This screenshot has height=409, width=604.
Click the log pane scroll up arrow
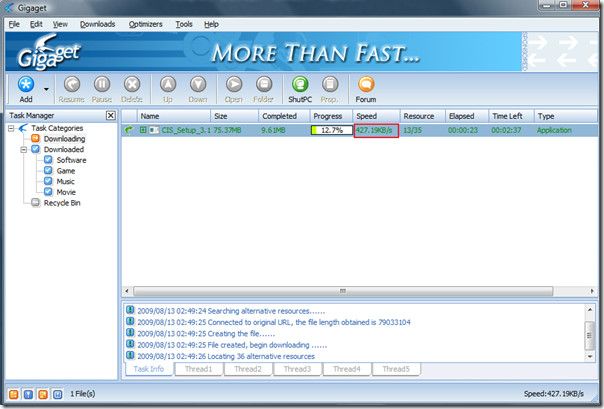point(590,310)
